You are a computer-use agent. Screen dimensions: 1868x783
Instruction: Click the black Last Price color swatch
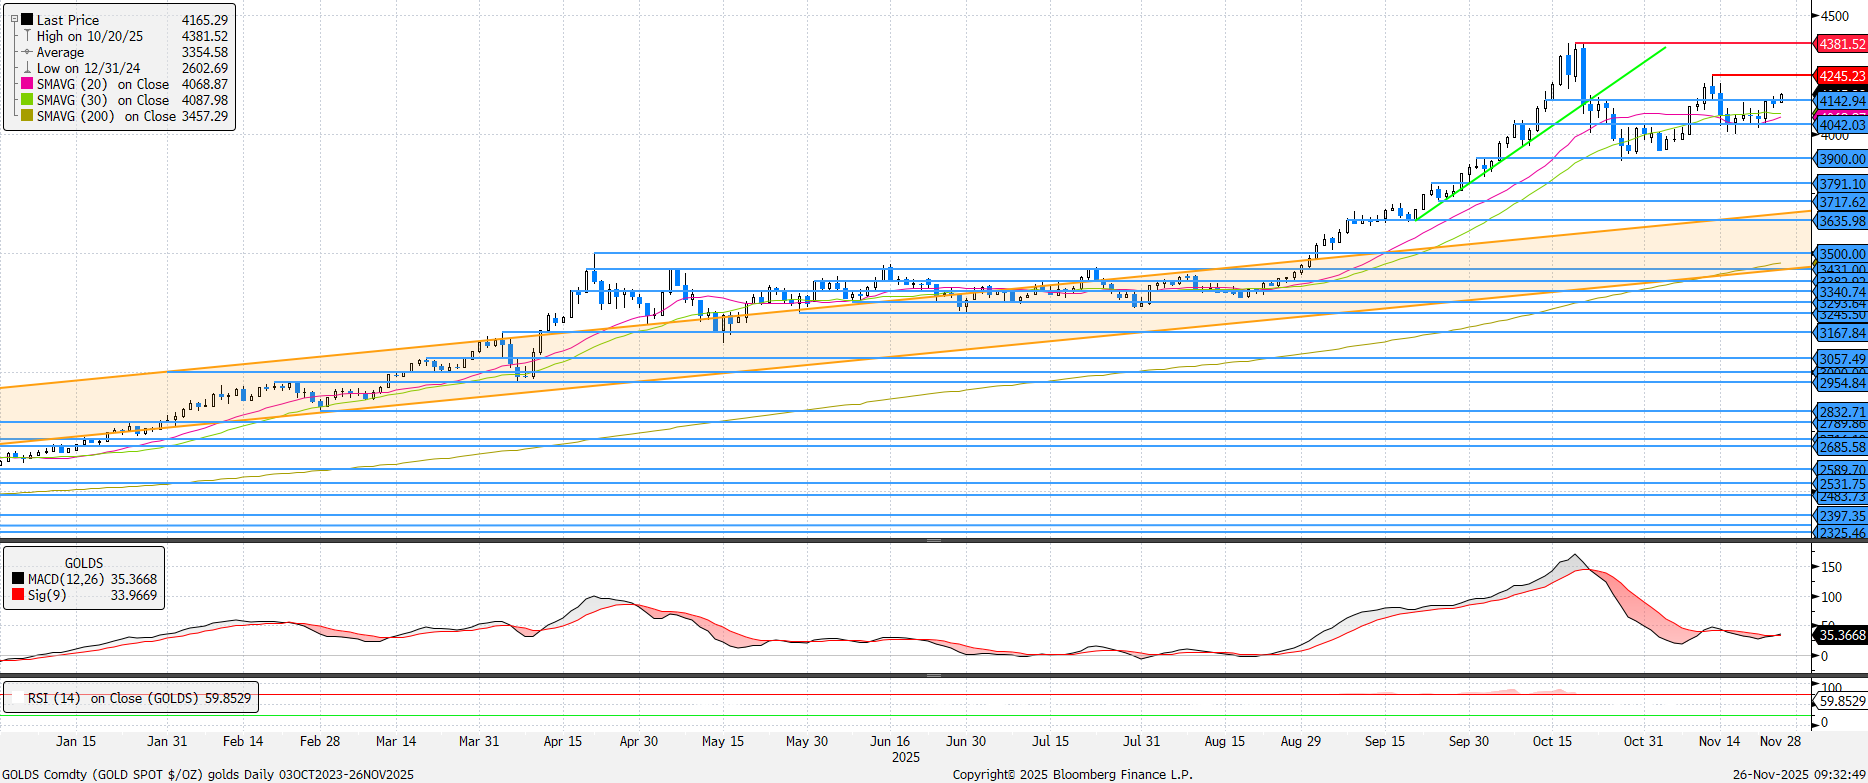pyautogui.click(x=27, y=20)
